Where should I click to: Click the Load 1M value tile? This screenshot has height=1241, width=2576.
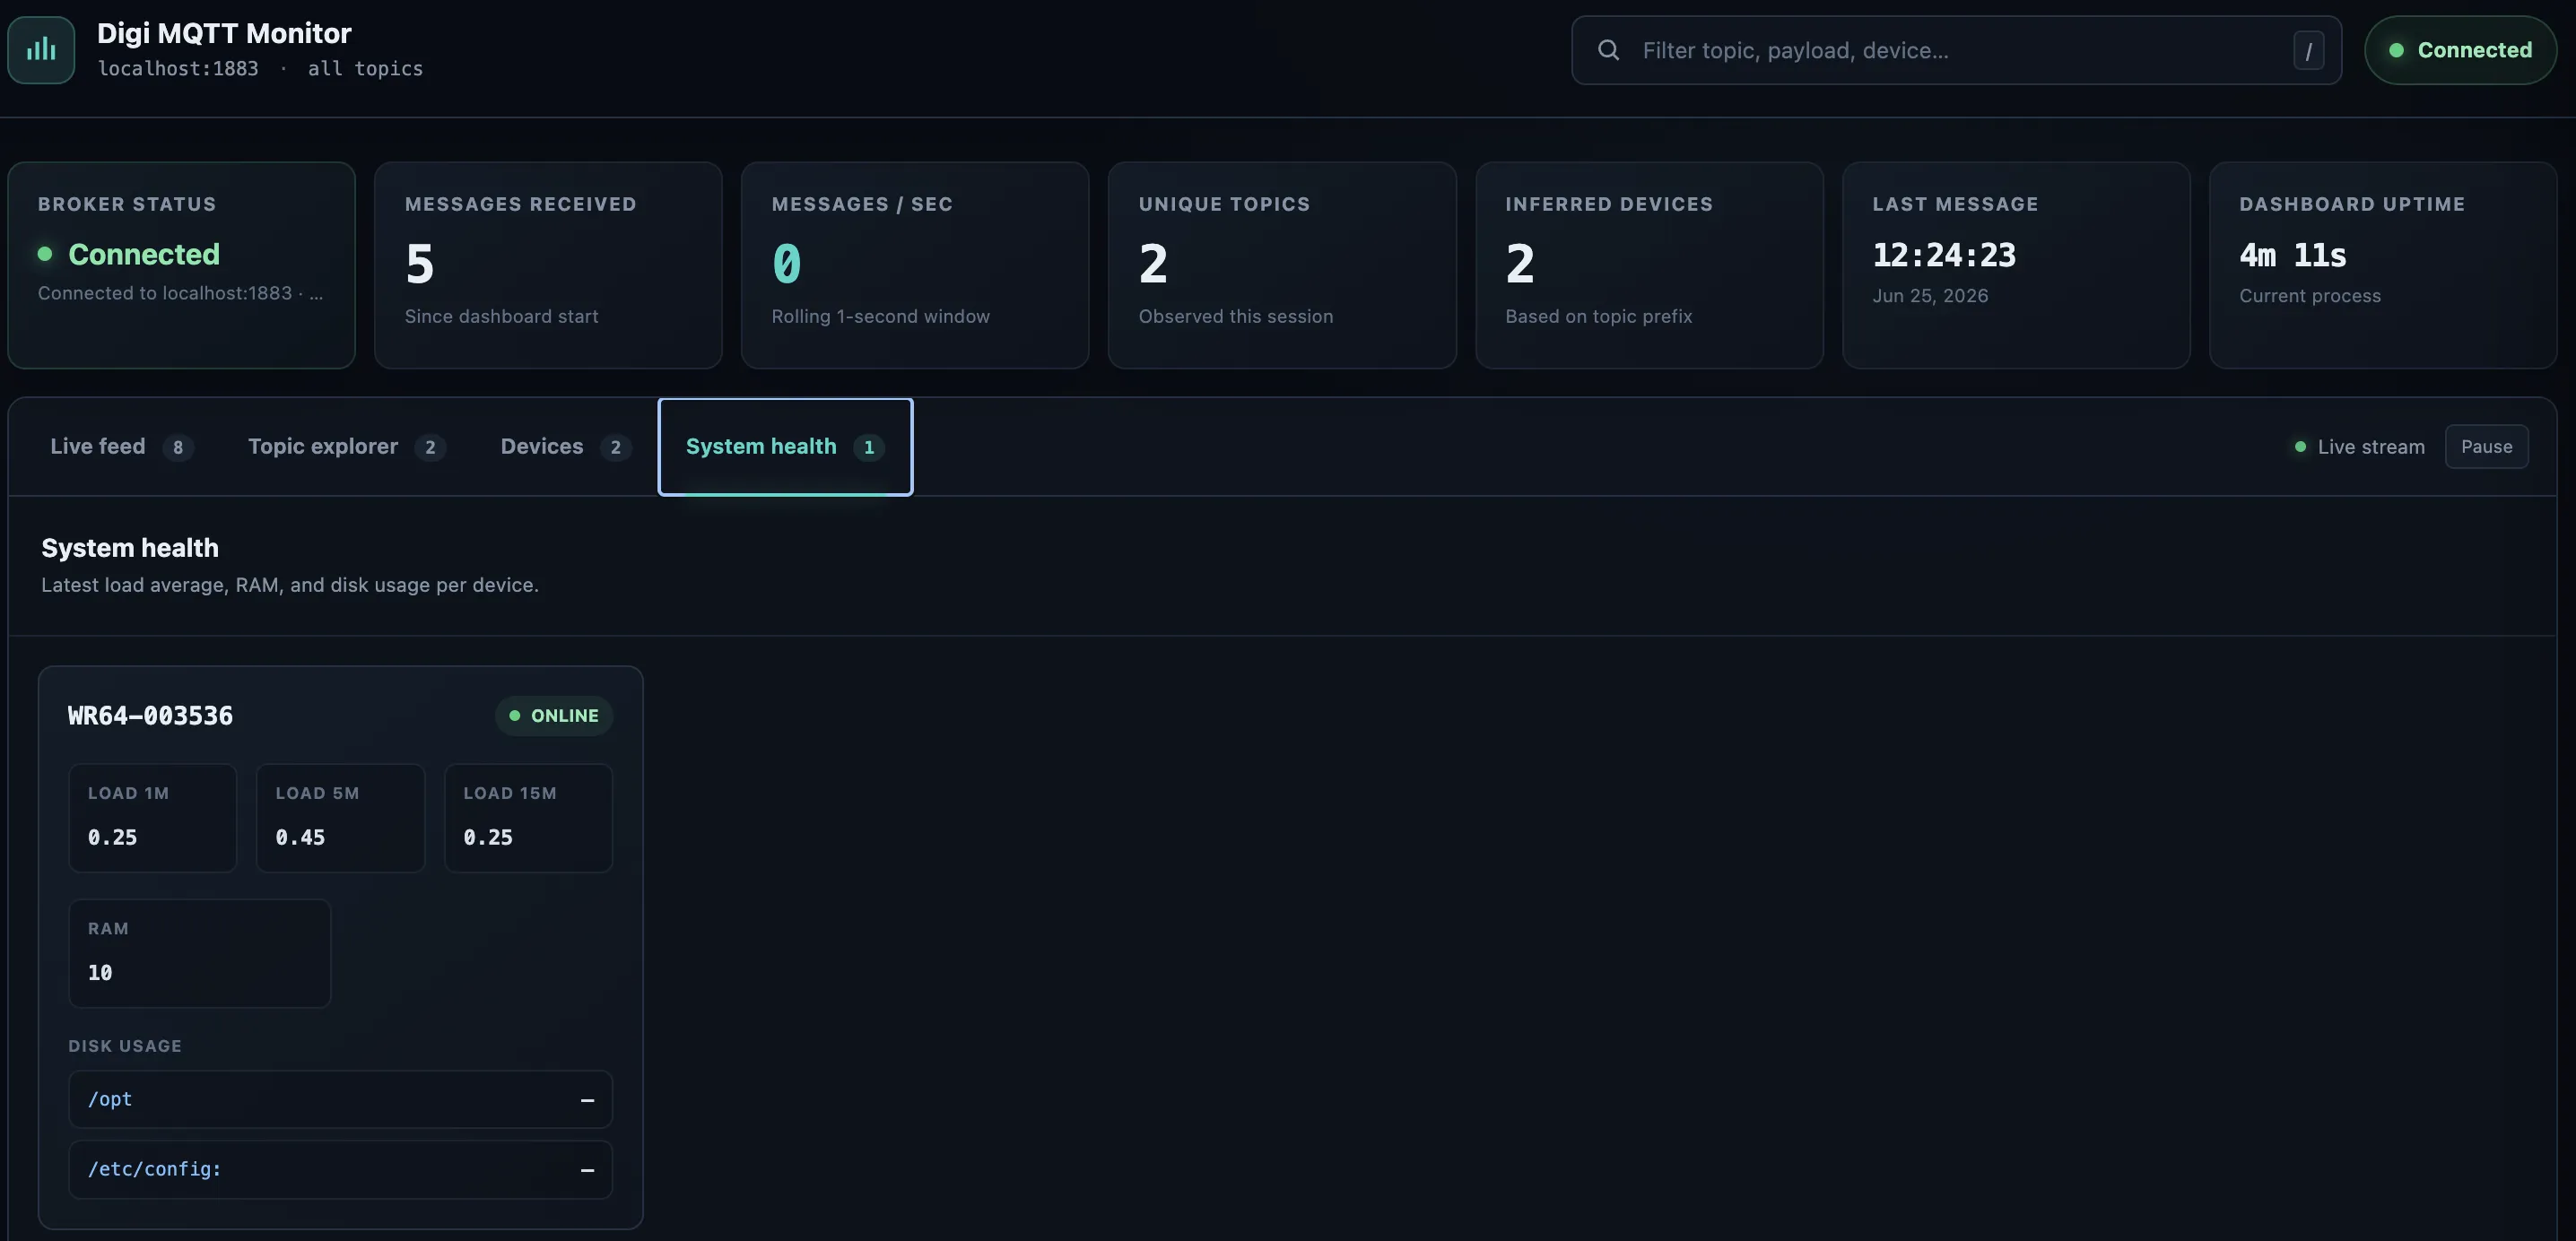152,818
